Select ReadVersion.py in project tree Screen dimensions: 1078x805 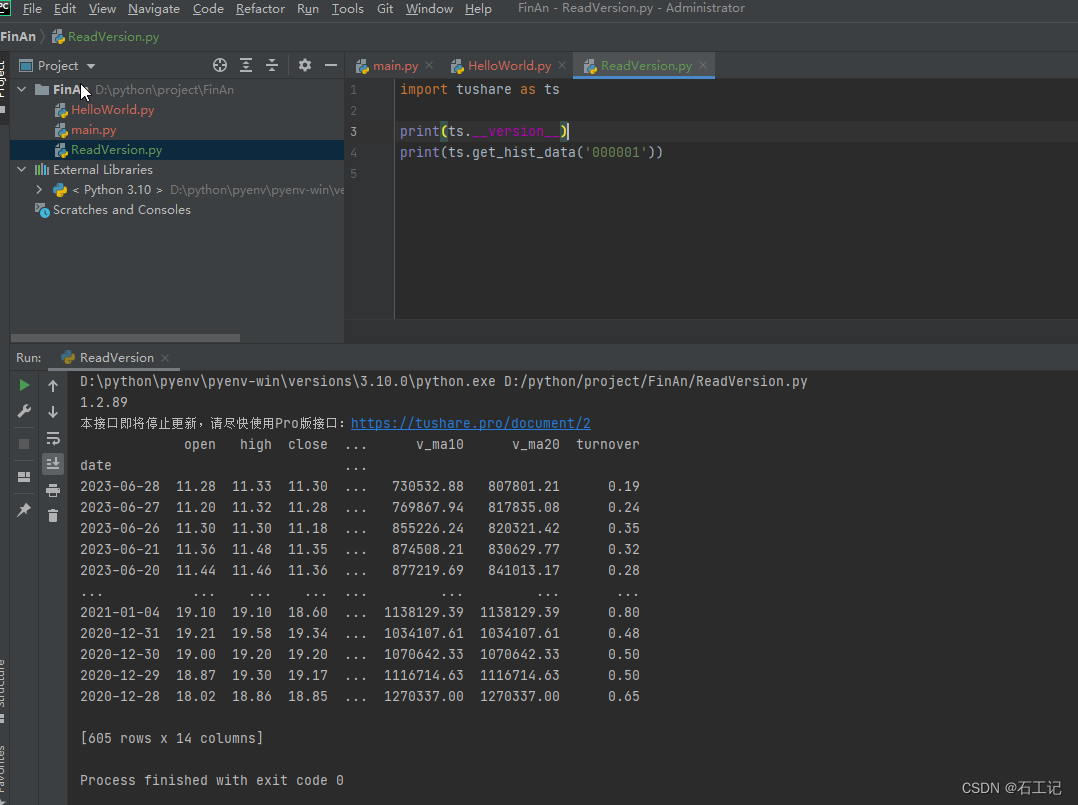116,150
